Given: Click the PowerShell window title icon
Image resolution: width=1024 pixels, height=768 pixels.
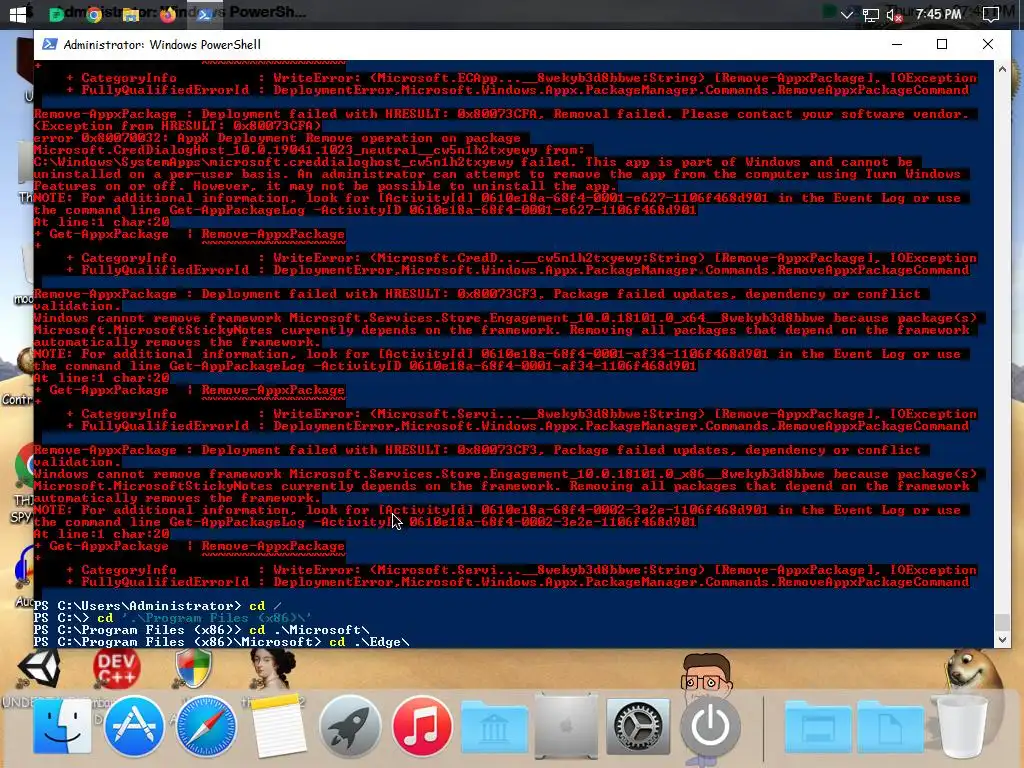Looking at the screenshot, I should coord(49,44).
